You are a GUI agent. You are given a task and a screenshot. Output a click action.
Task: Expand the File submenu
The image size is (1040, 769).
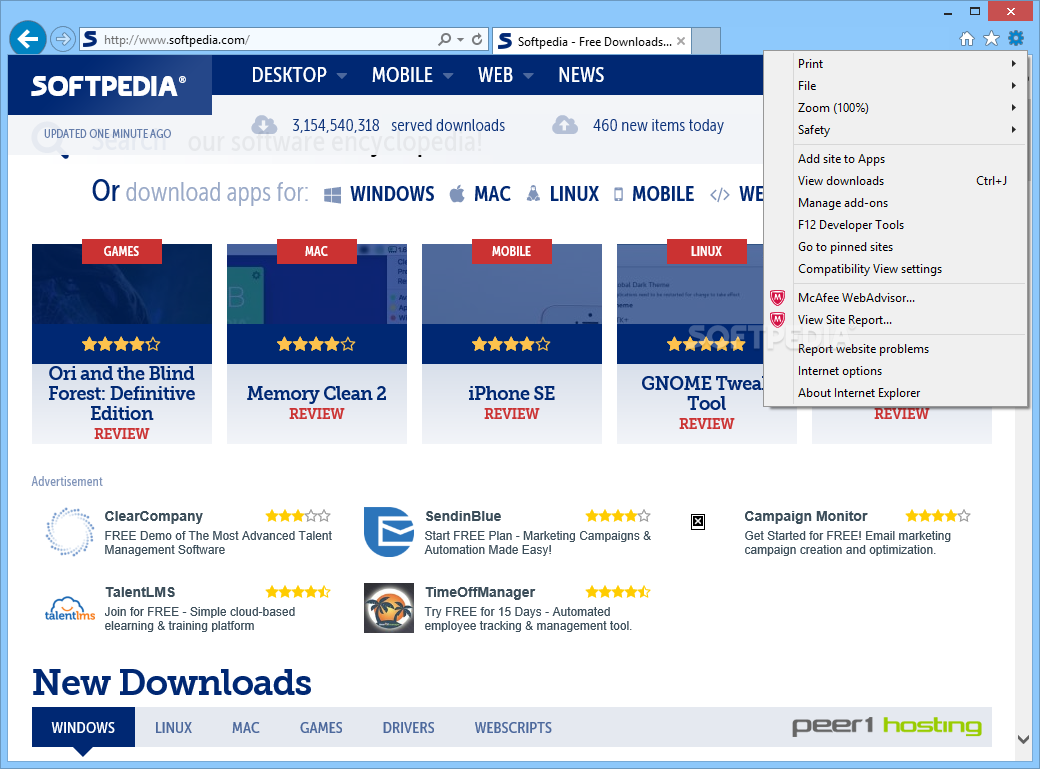tap(1013, 86)
